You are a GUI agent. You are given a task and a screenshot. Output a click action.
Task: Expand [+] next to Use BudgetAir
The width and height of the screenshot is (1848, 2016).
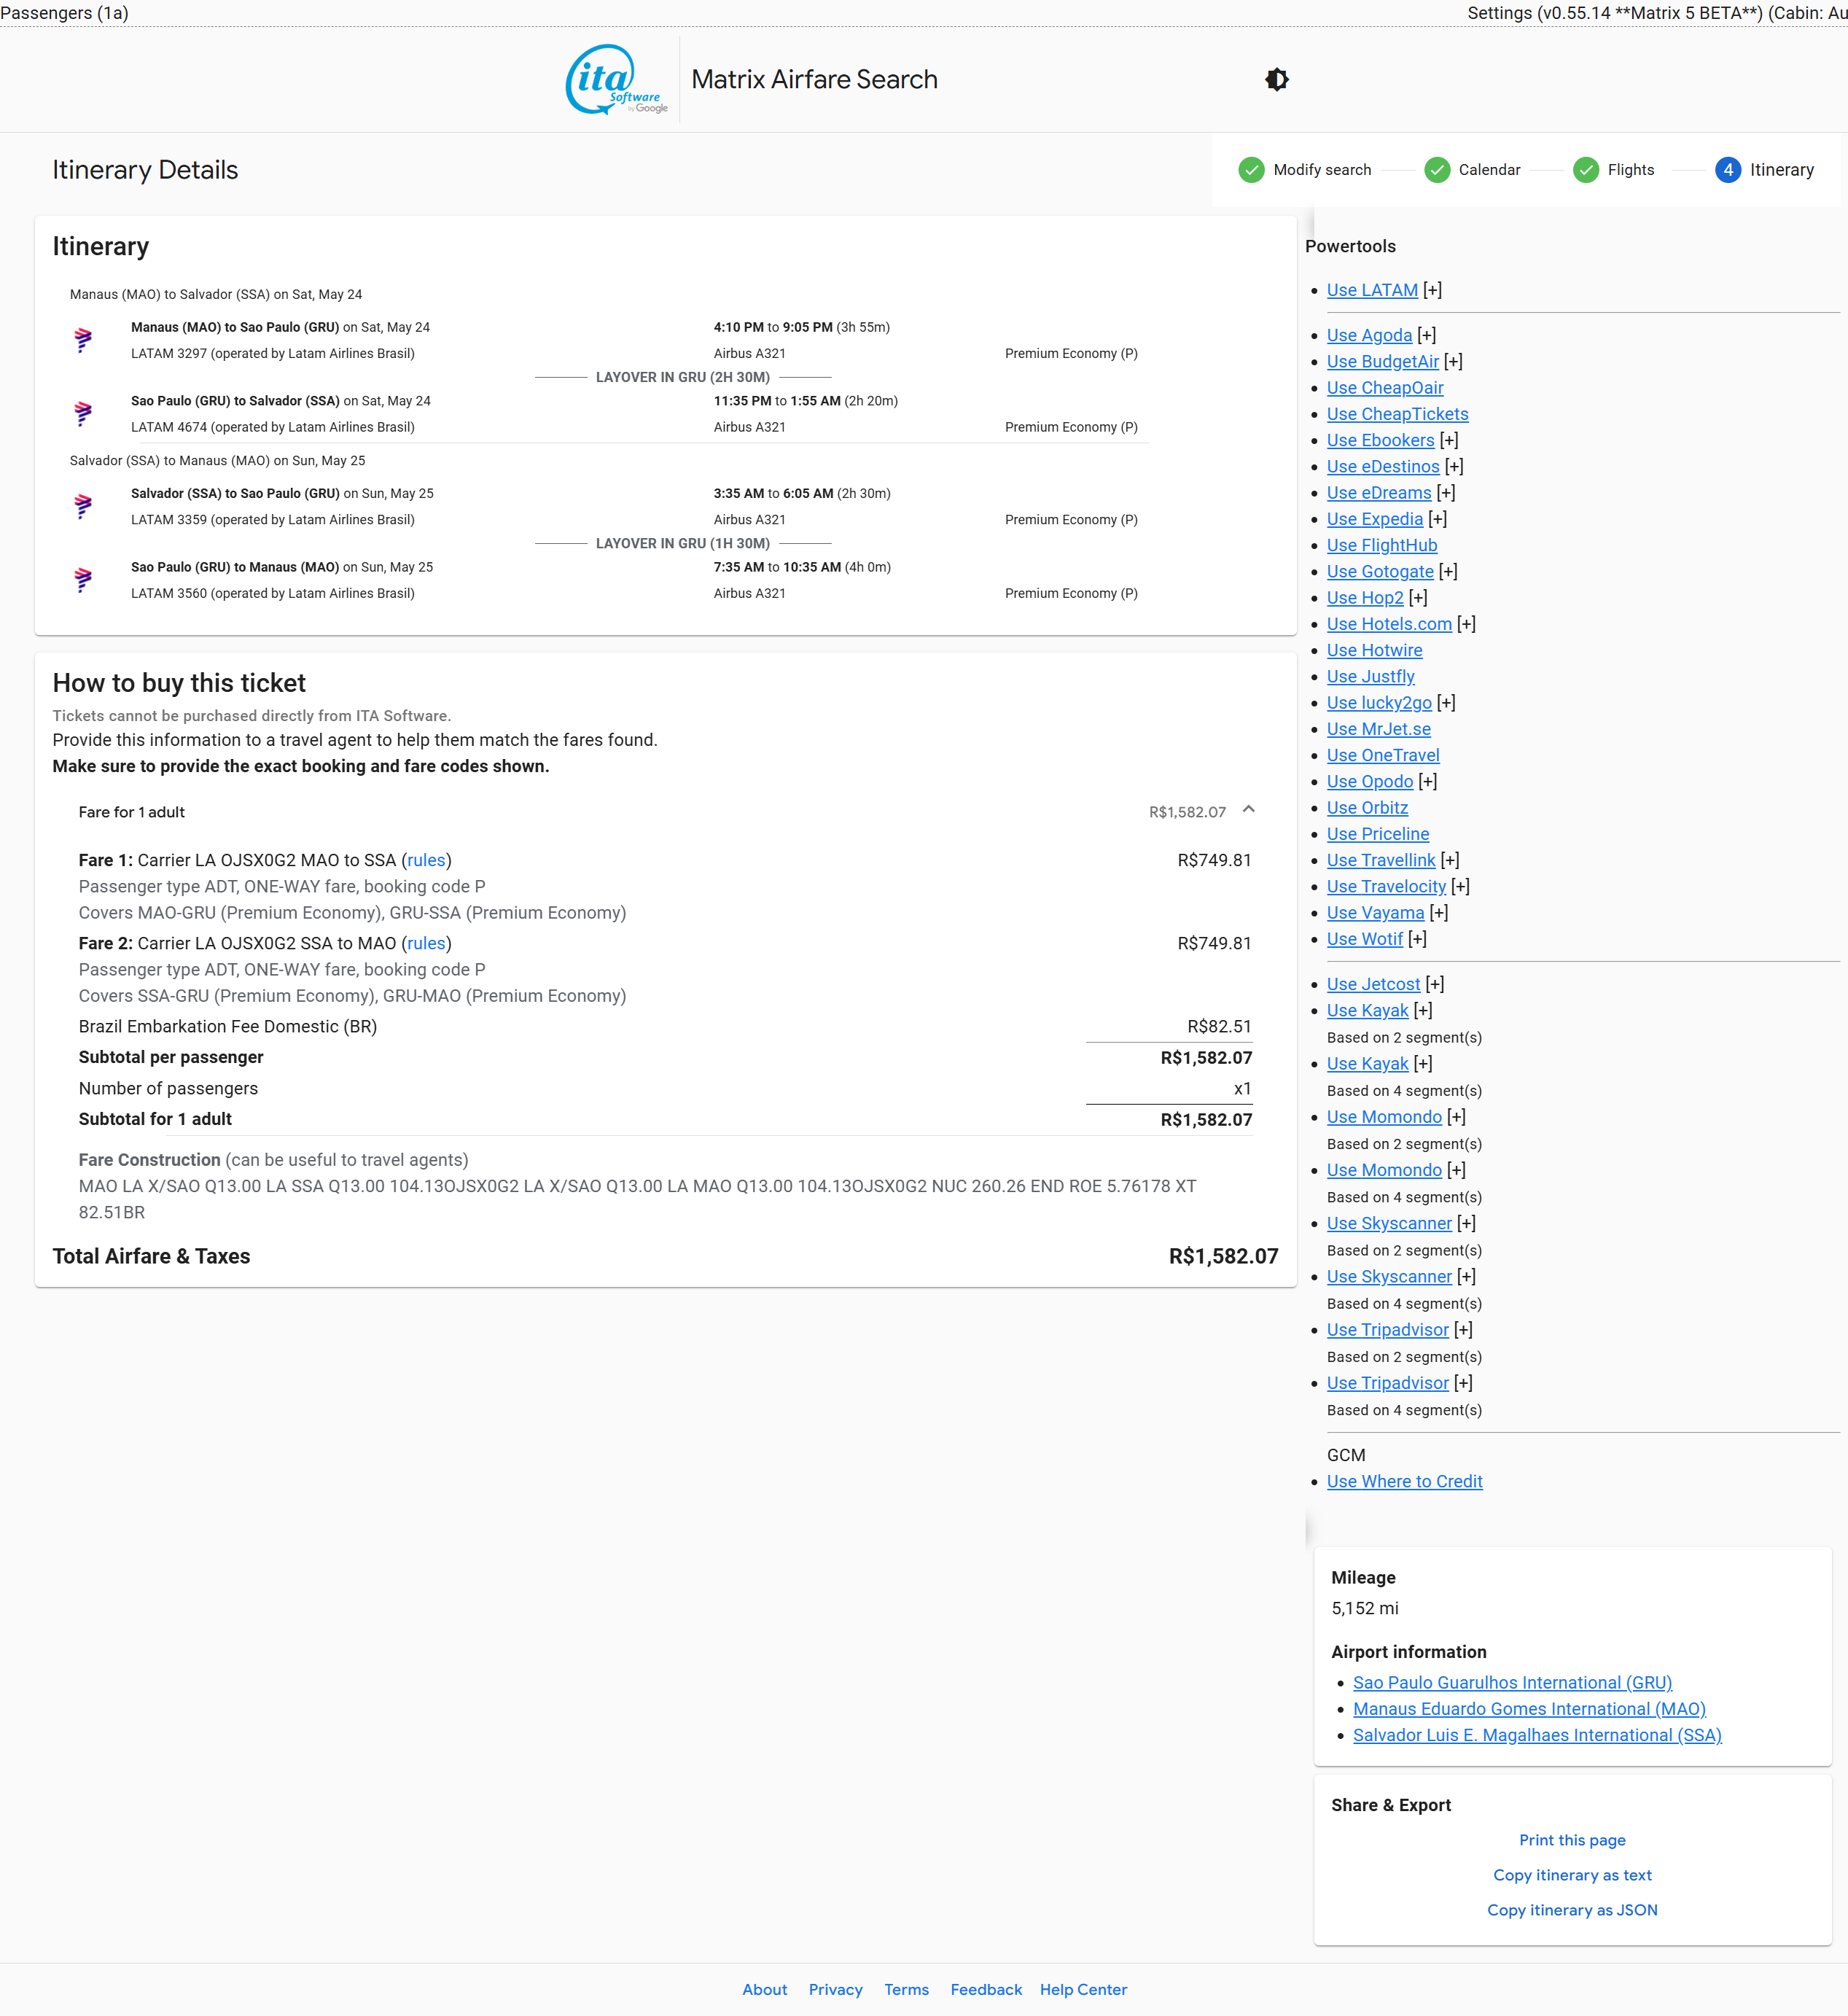[x=1454, y=361]
